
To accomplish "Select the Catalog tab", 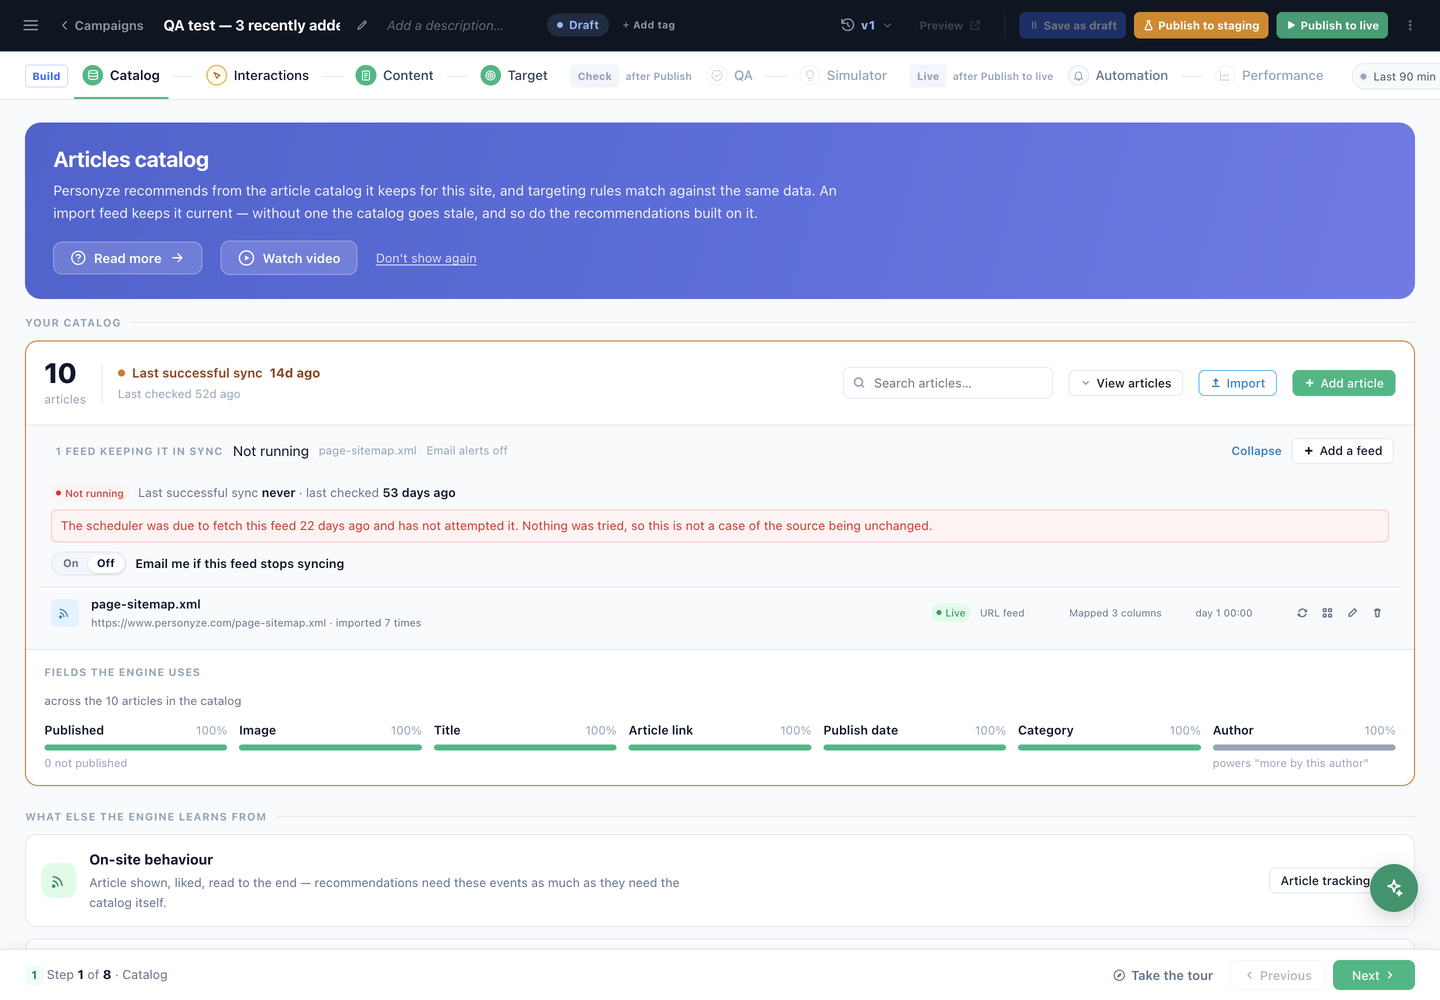I will (x=121, y=76).
